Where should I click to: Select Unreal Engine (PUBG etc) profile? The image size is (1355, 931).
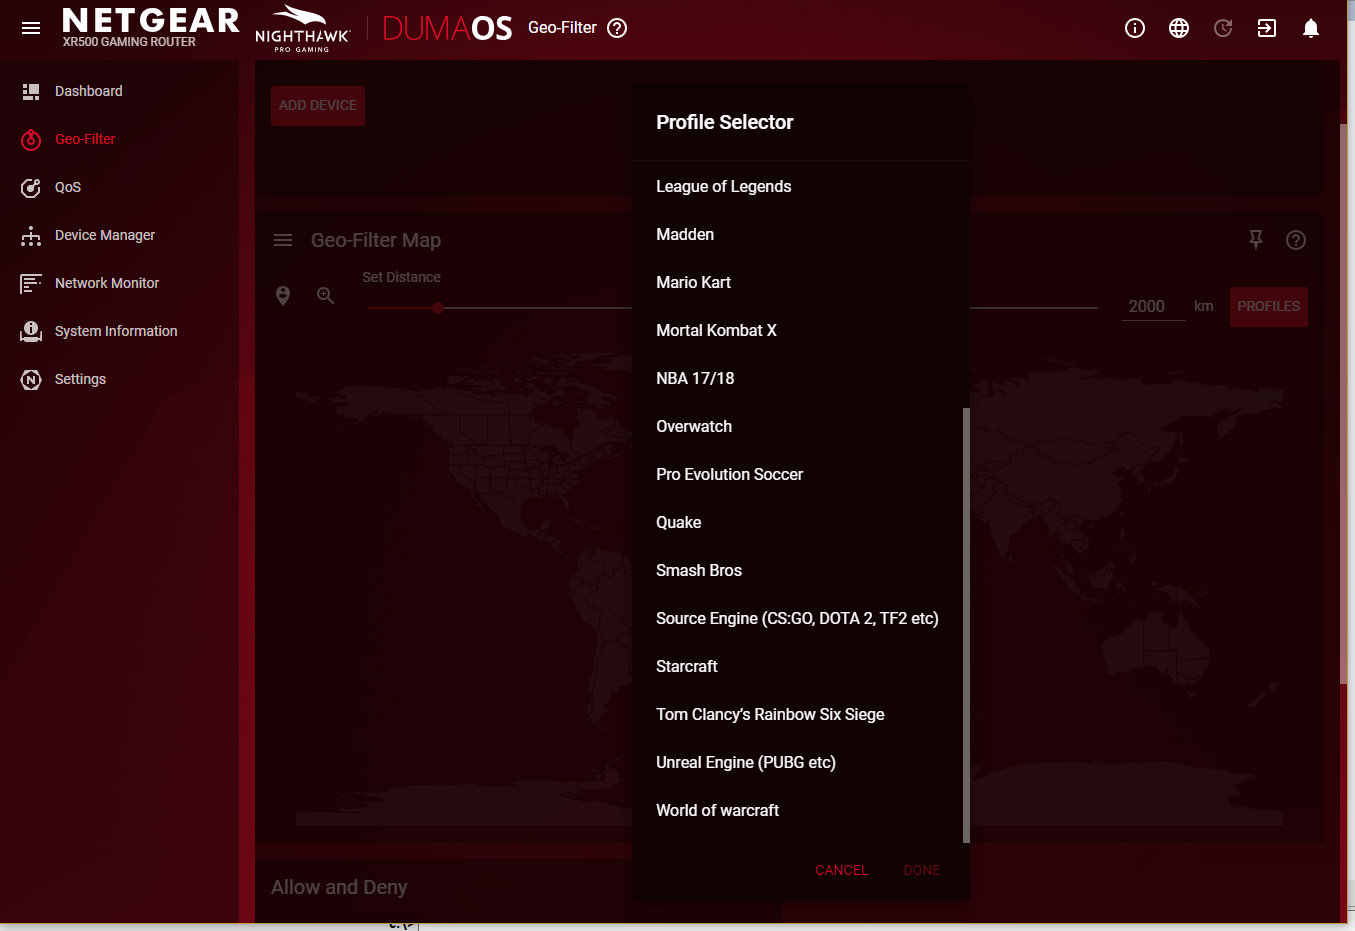(797, 762)
